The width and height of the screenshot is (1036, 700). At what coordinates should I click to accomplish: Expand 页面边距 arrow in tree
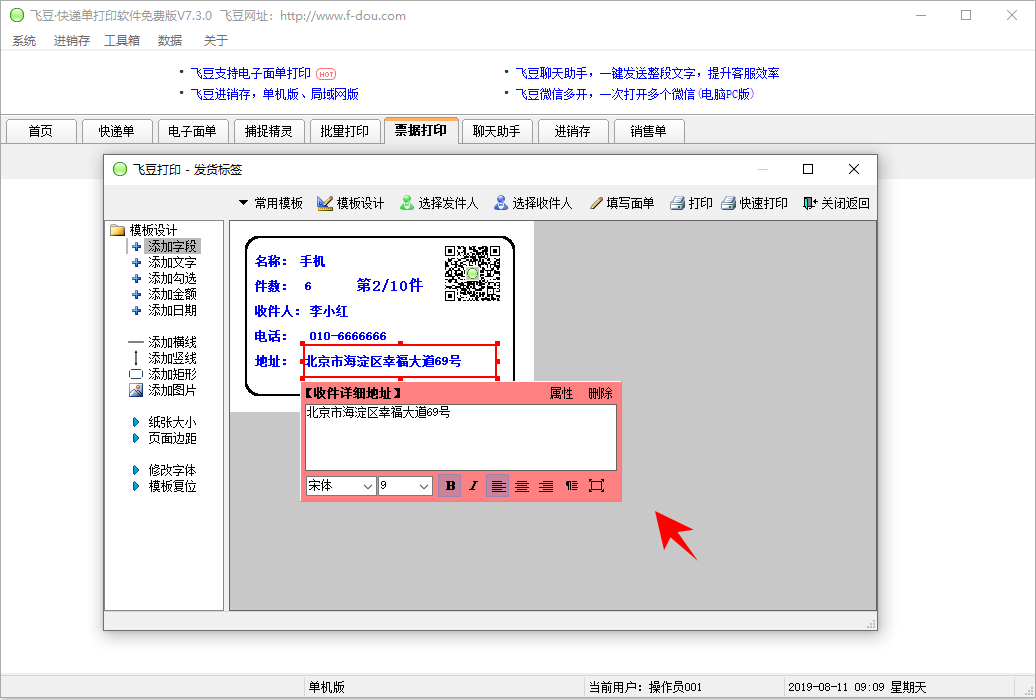pos(136,438)
